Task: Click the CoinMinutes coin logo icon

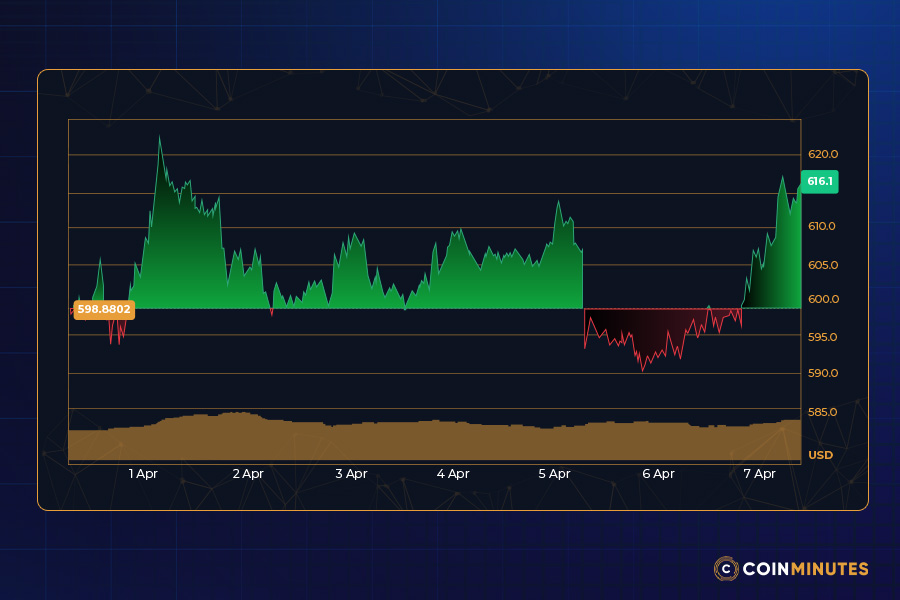Action: [726, 569]
